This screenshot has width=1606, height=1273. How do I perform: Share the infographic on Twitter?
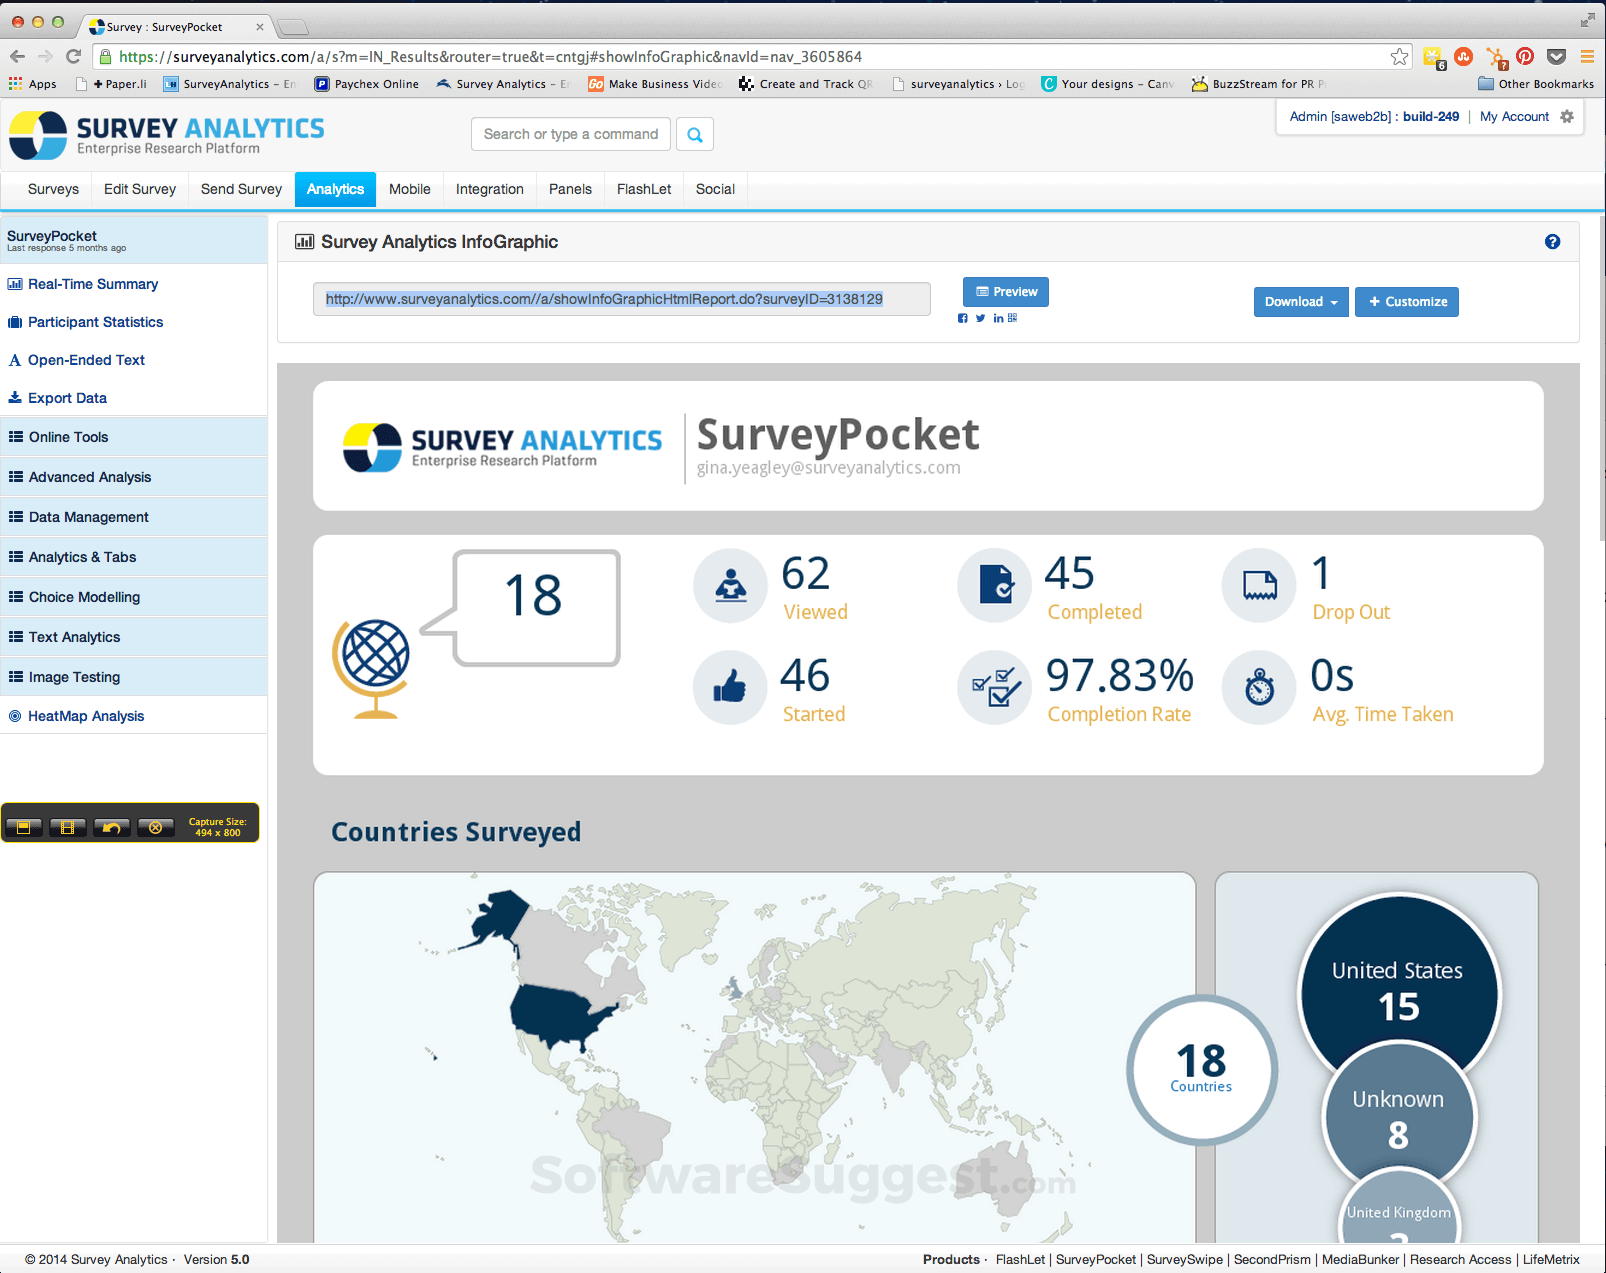click(x=980, y=318)
